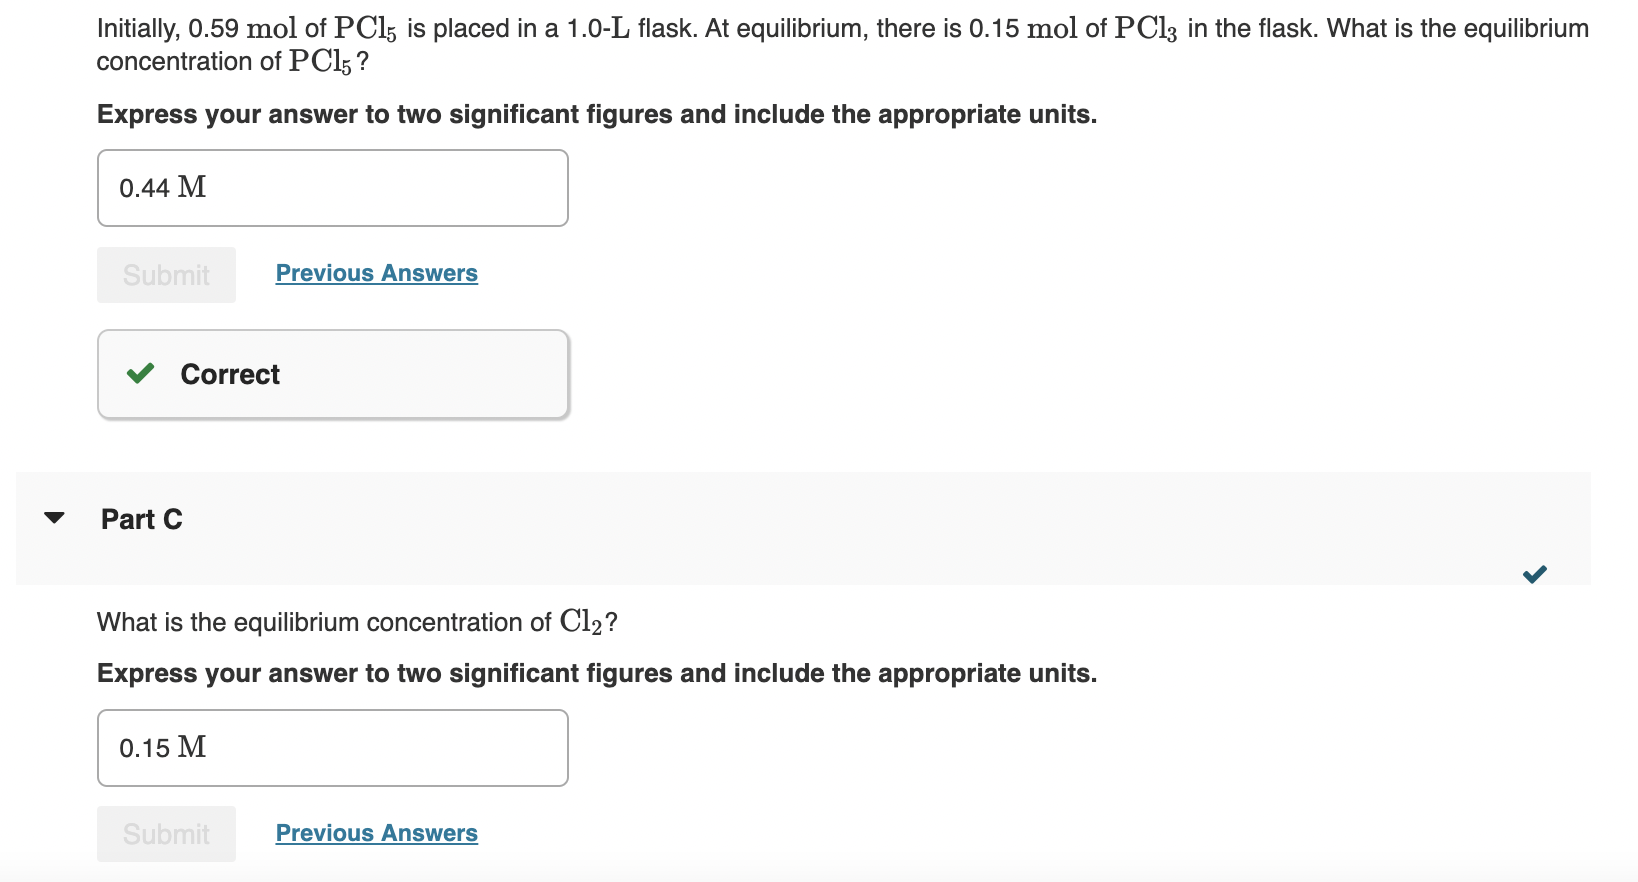Click the answer box showing 0.15 M
The height and width of the screenshot is (882, 1638).
pos(333,747)
